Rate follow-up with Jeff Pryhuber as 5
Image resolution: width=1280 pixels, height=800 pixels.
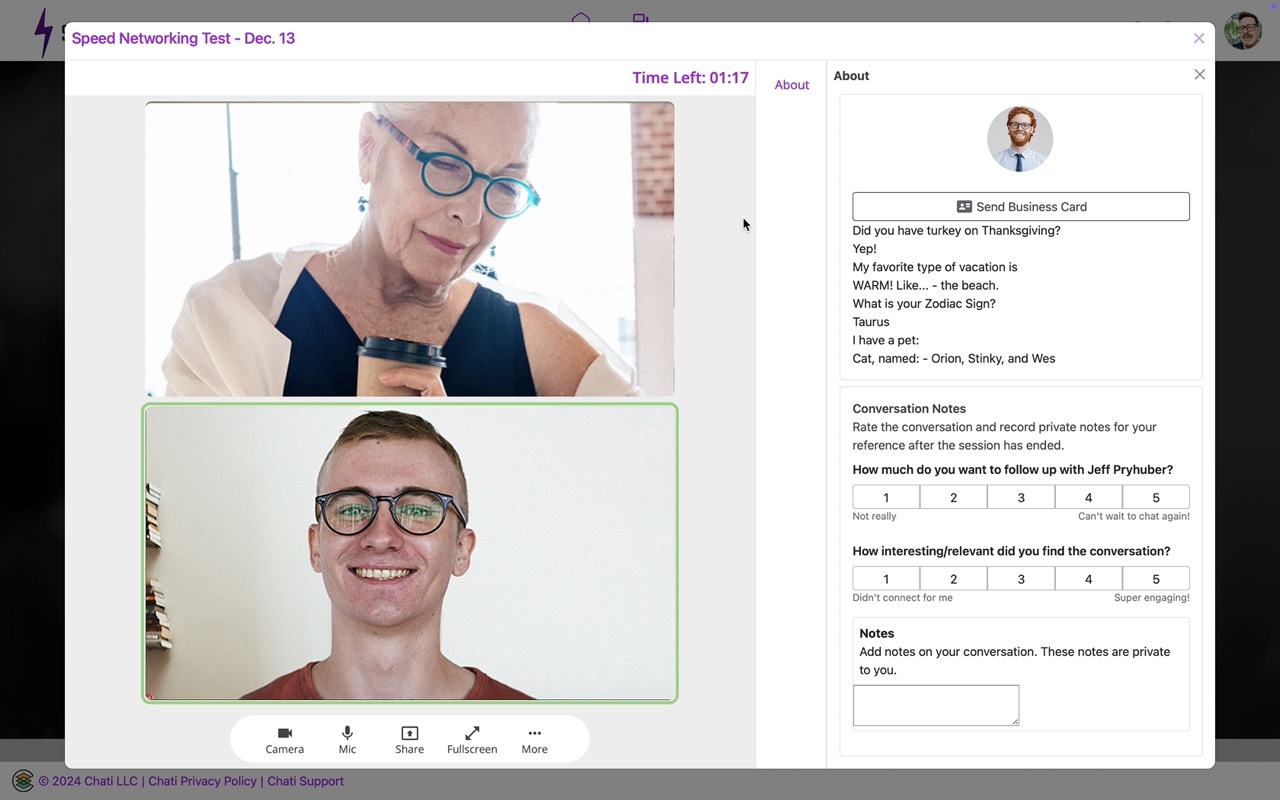pos(1156,497)
